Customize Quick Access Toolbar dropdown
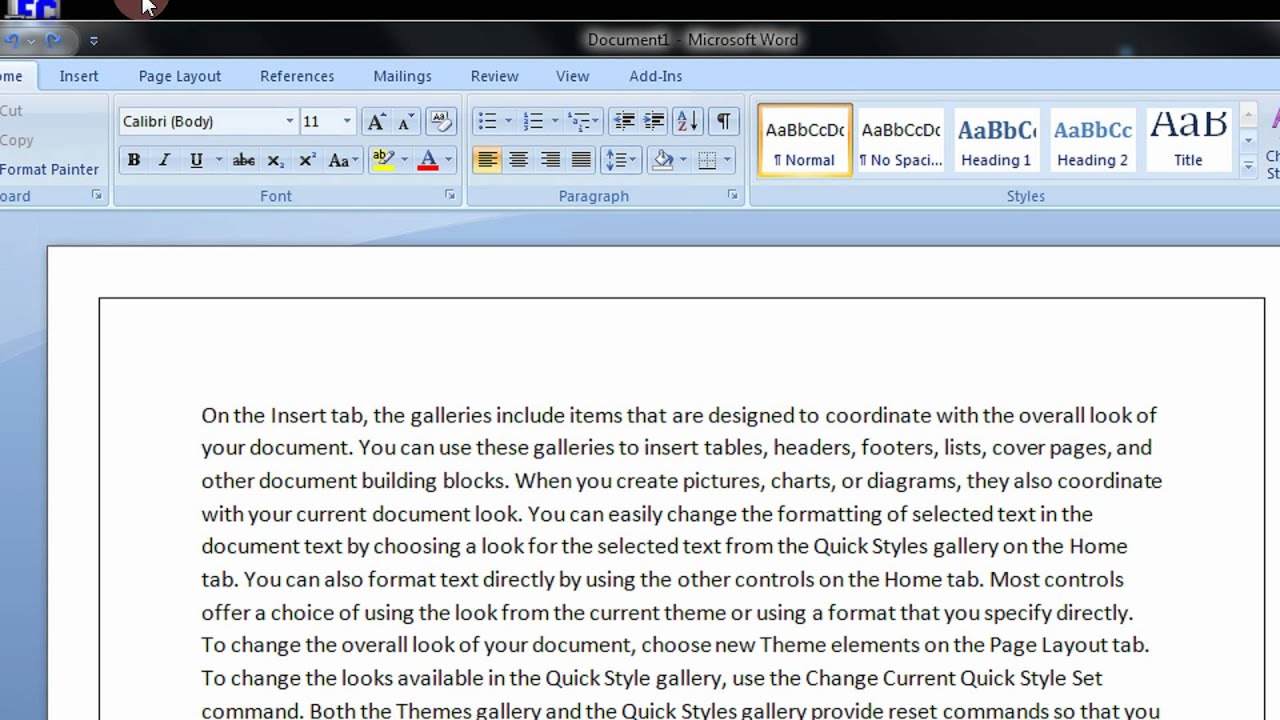This screenshot has width=1280, height=720. pos(94,41)
